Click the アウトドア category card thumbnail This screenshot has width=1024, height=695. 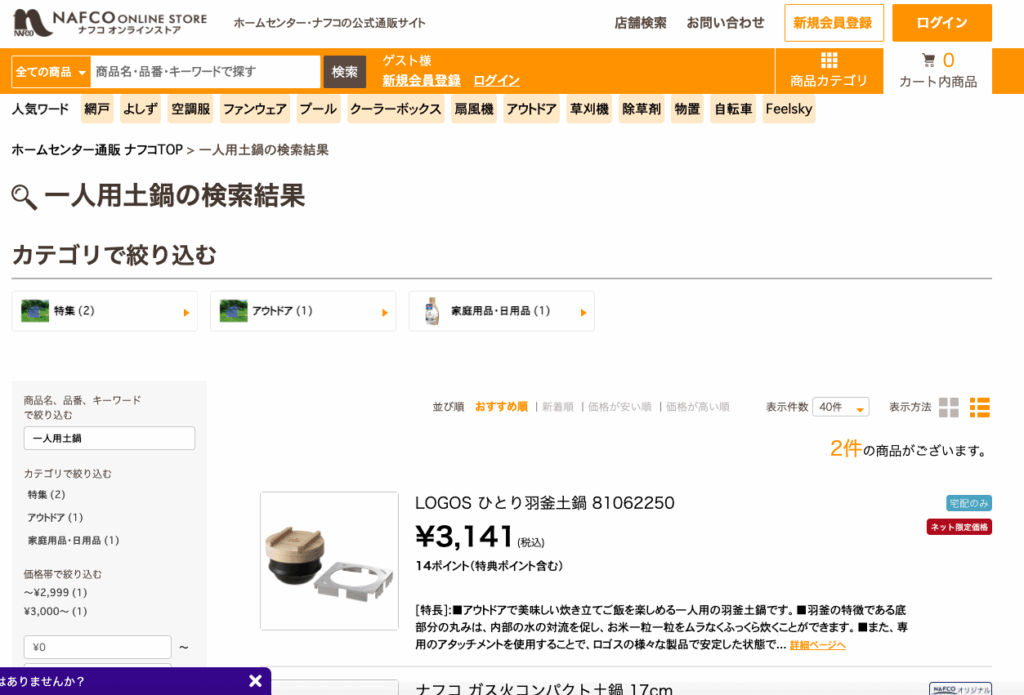pyautogui.click(x=234, y=311)
